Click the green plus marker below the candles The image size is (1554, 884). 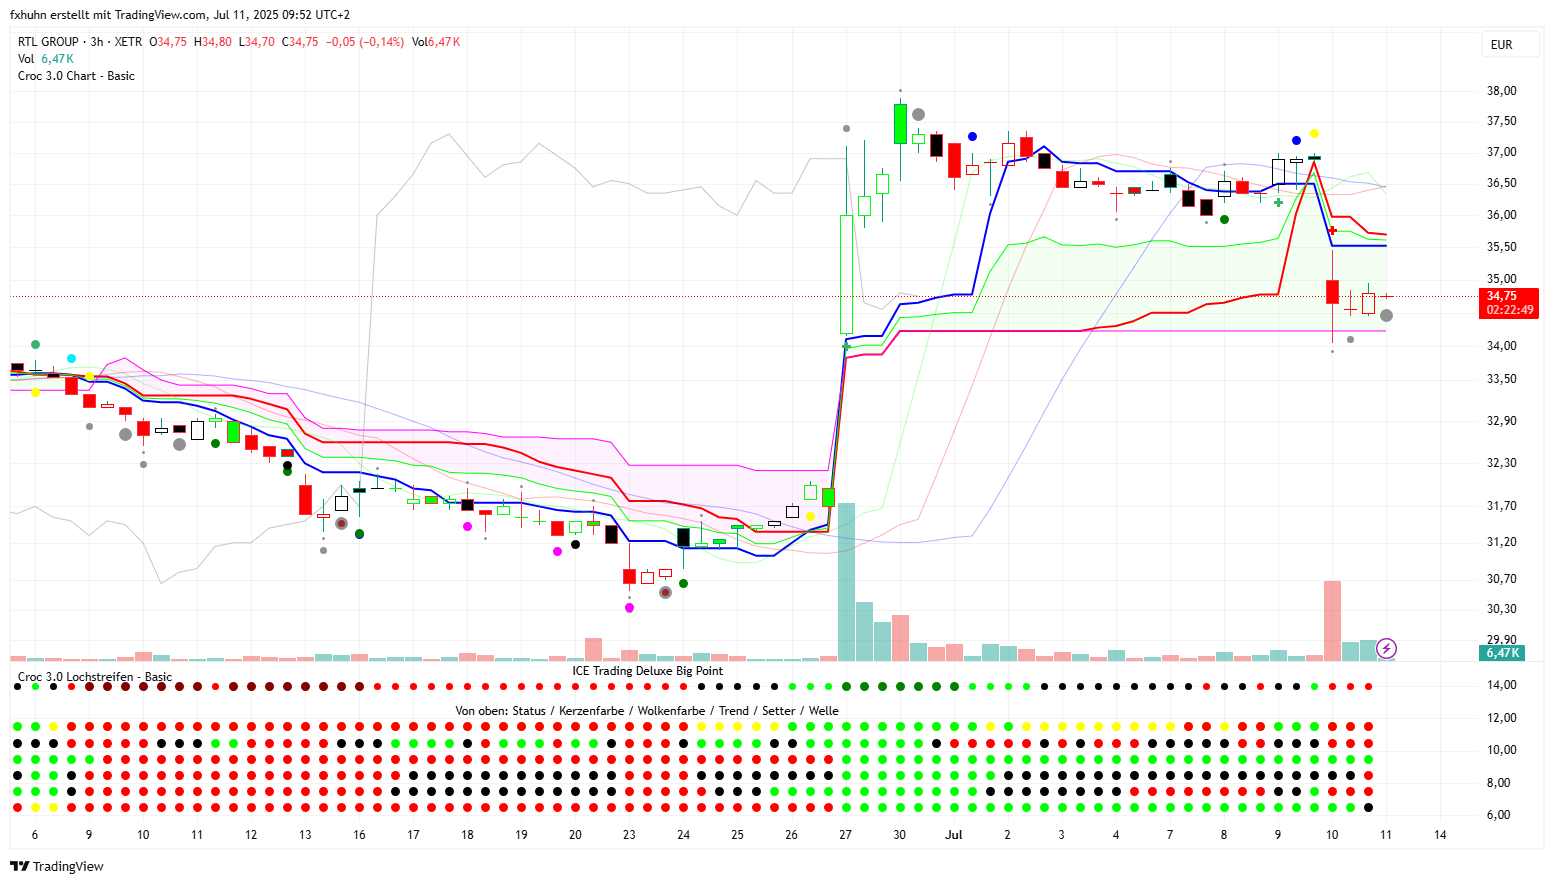click(x=1278, y=202)
